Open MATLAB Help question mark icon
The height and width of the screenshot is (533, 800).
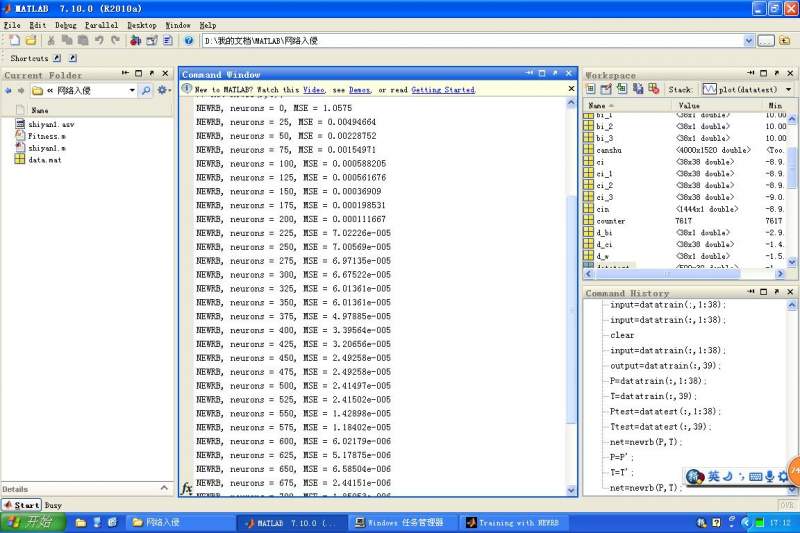tap(189, 41)
